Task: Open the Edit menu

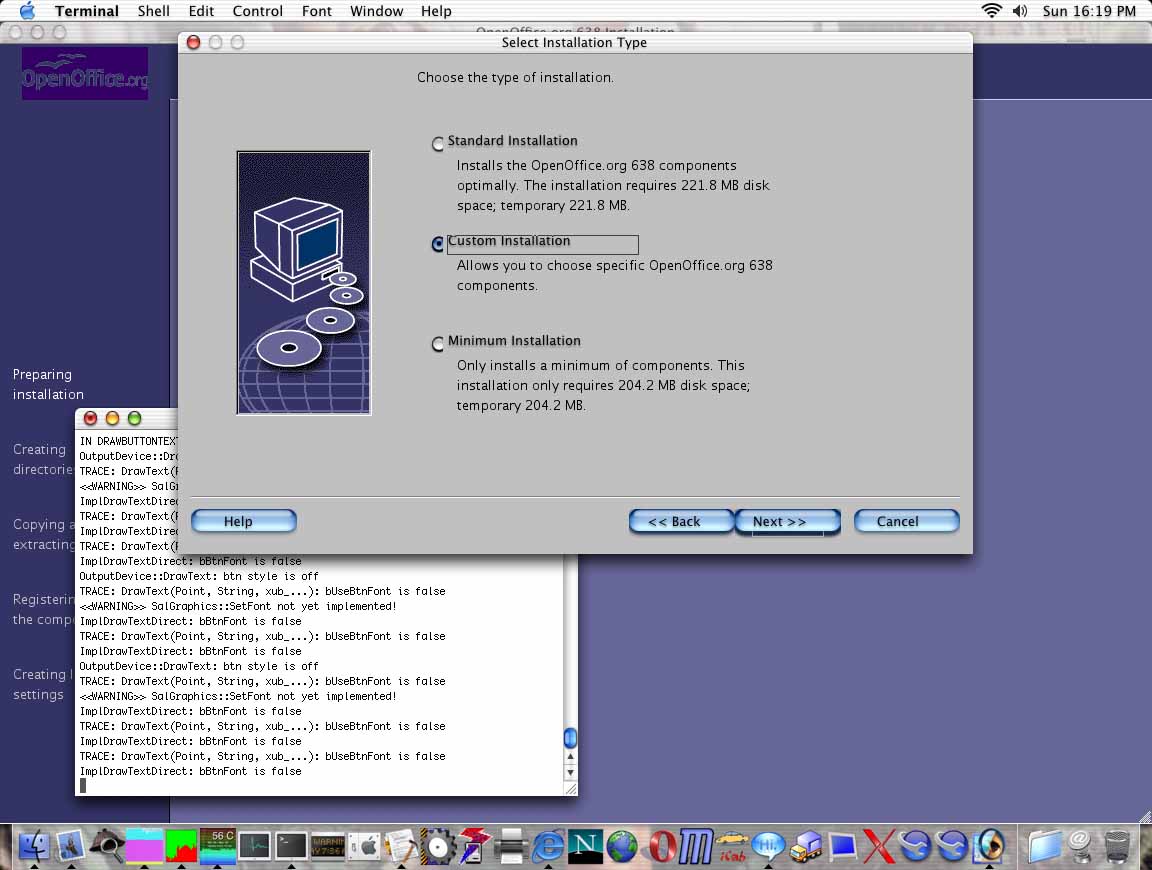Action: (x=201, y=11)
